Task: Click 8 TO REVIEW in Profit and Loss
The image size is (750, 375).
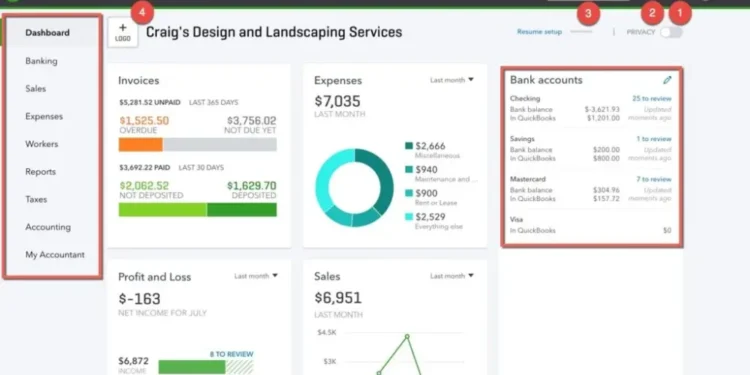Action: click(232, 354)
